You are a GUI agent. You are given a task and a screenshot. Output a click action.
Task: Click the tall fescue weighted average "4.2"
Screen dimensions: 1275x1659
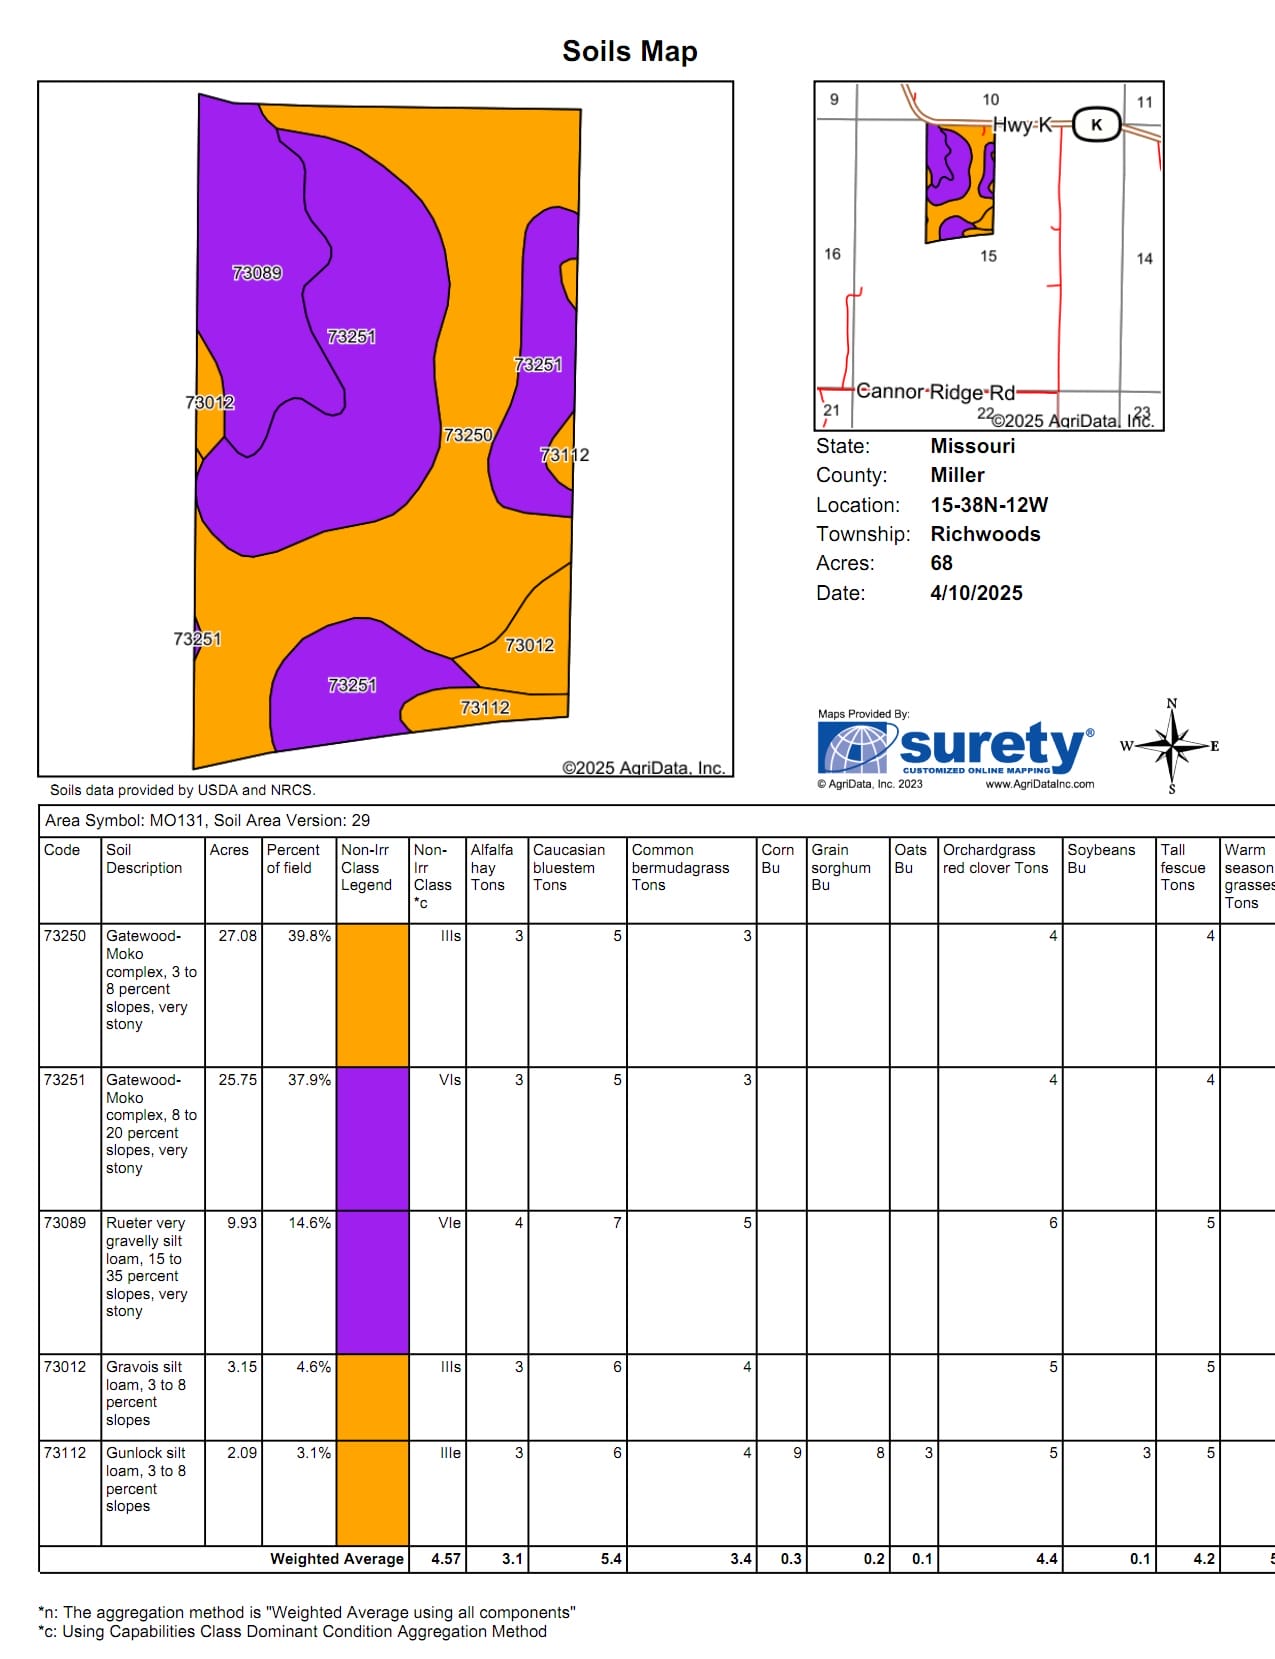point(1204,1559)
